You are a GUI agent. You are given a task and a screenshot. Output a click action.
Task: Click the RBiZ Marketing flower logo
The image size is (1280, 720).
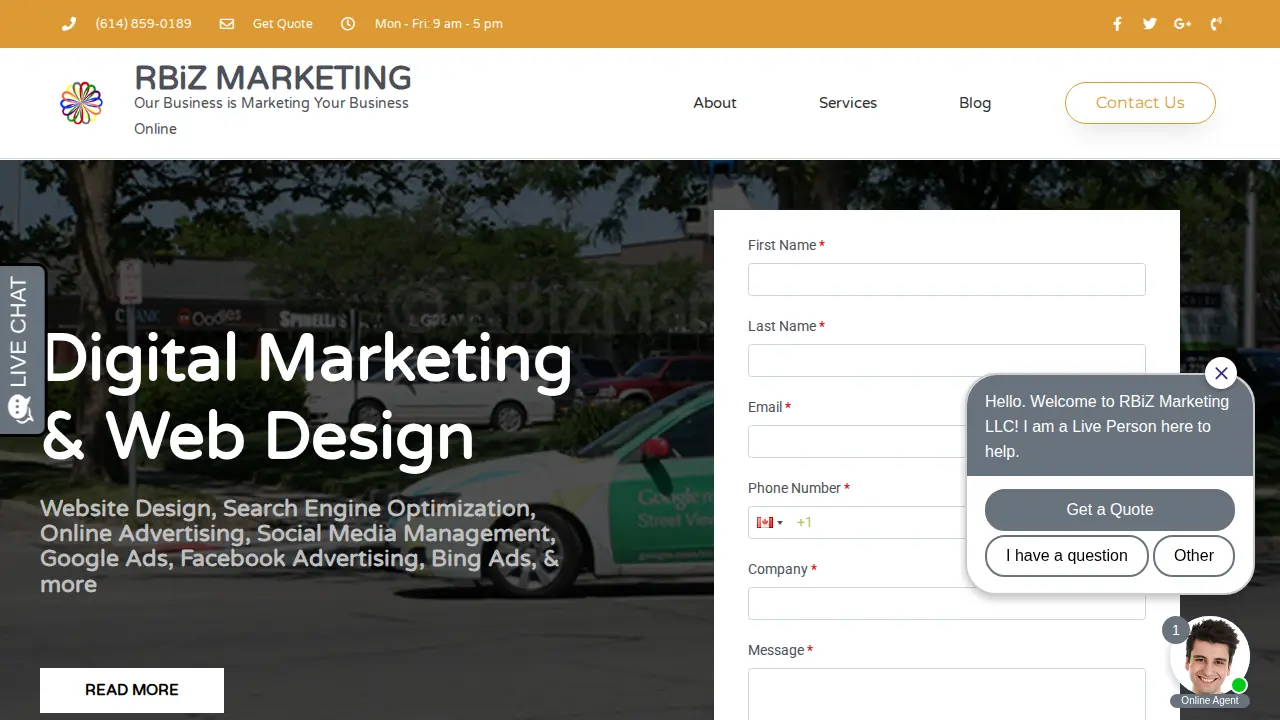tap(82, 103)
